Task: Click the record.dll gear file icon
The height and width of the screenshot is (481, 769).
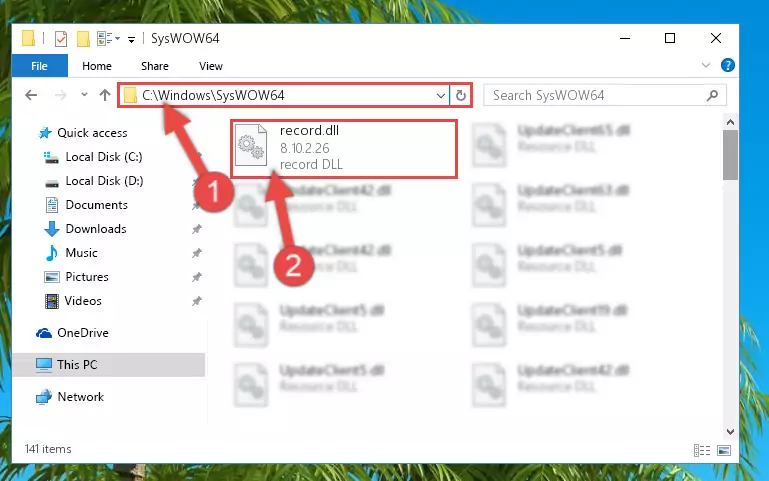Action: (251, 145)
